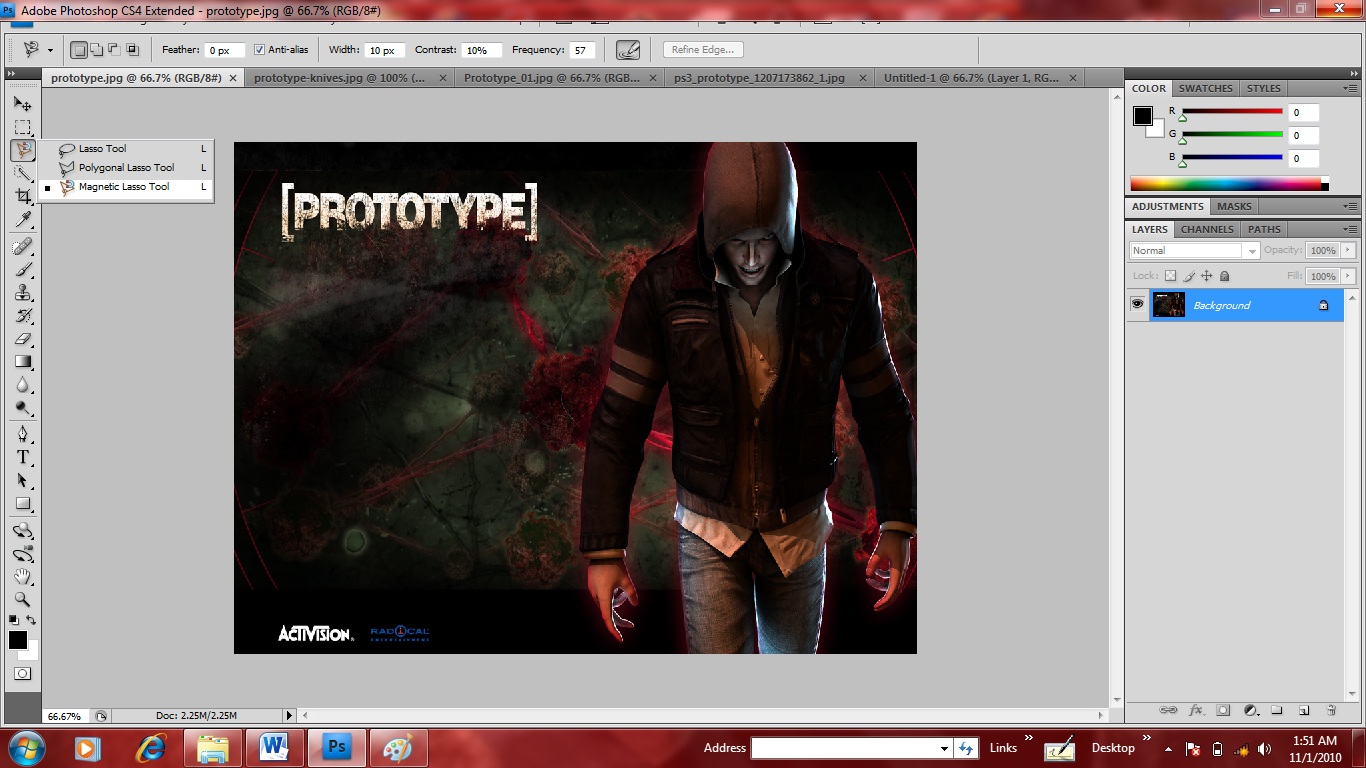Open the Channels tab
The width and height of the screenshot is (1366, 768).
(1207, 229)
